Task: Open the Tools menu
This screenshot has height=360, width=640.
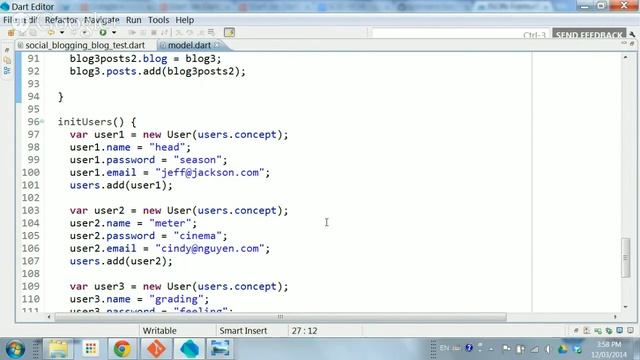Action: tap(158, 20)
